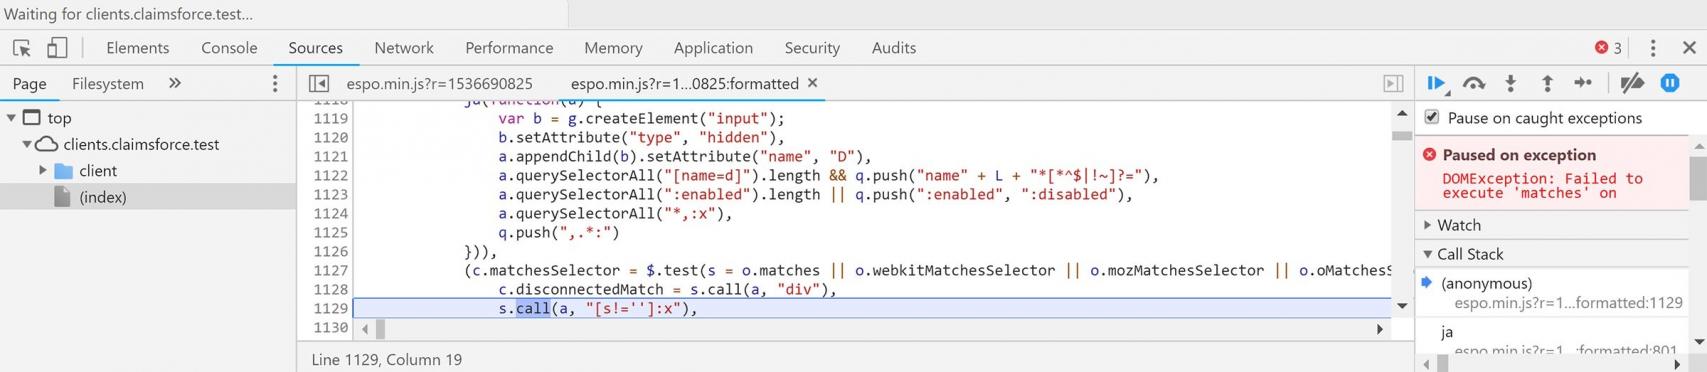
Task: Open the Security tab
Action: point(812,47)
